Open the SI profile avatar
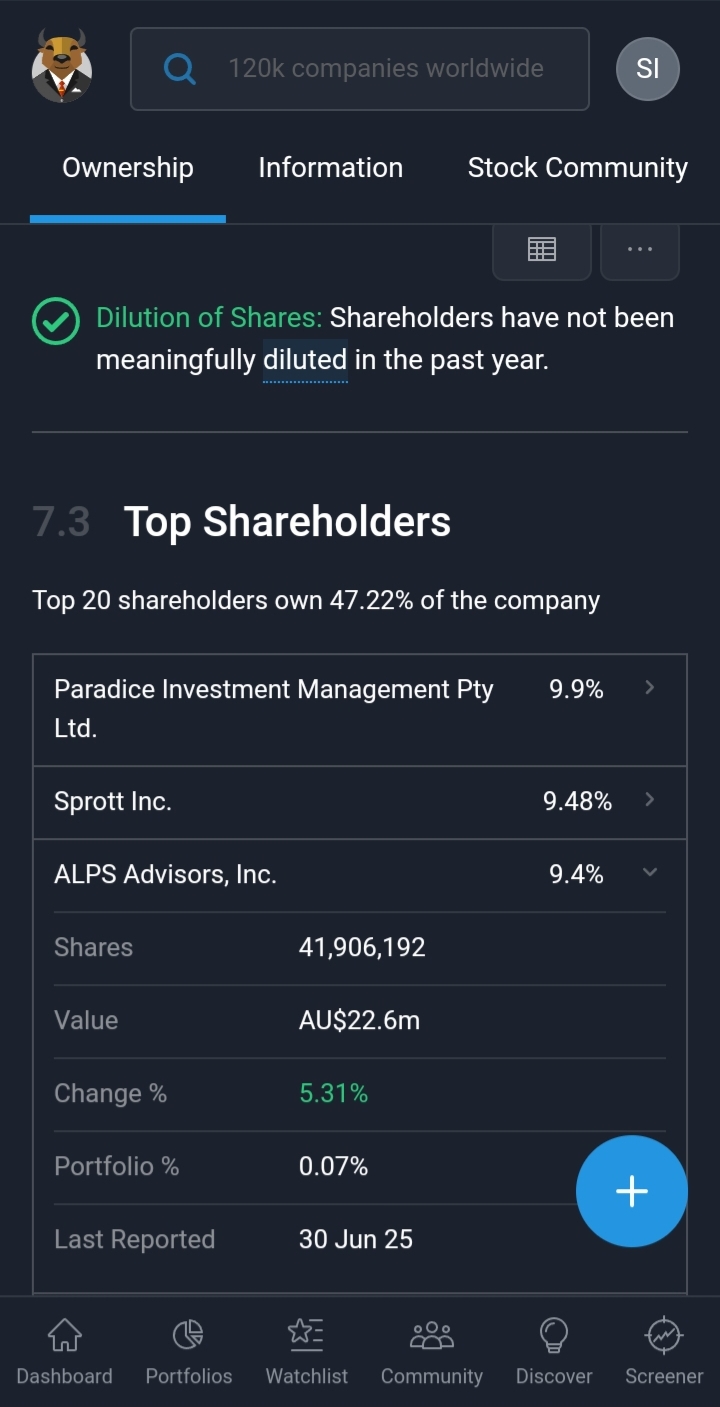The height and width of the screenshot is (1407, 720). 648,68
